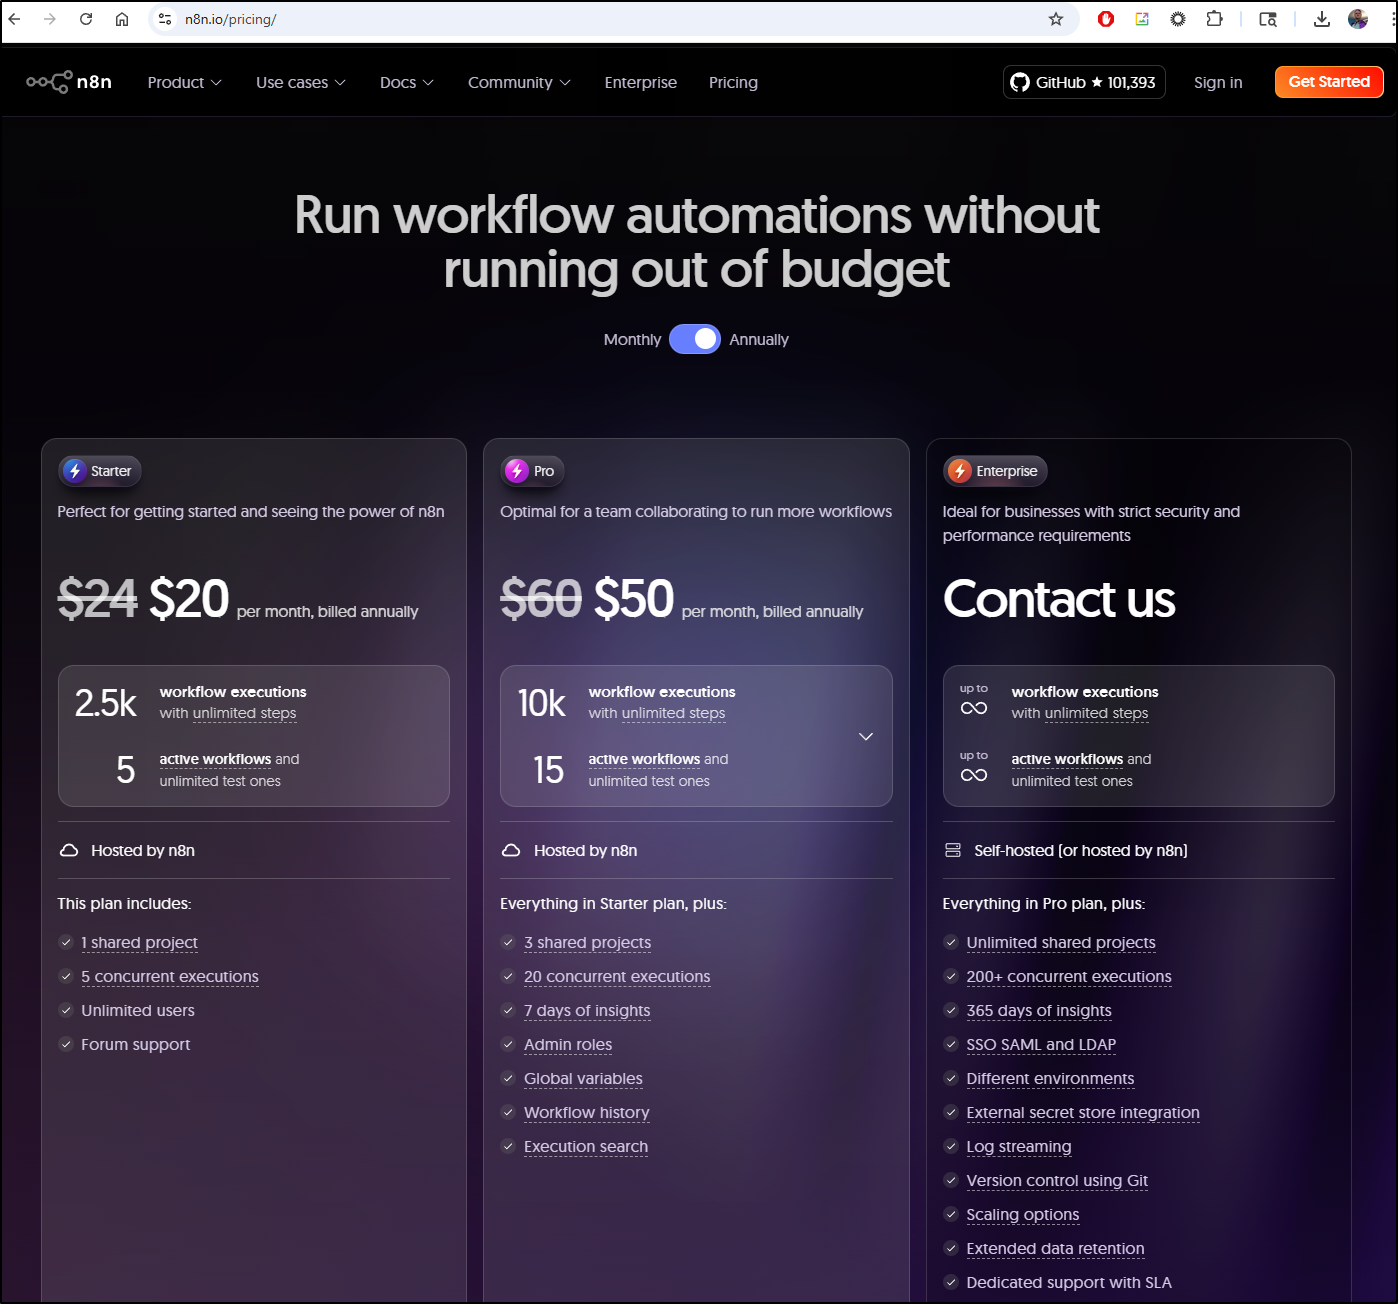Select Annually billing label
The image size is (1398, 1304).
pyautogui.click(x=759, y=340)
